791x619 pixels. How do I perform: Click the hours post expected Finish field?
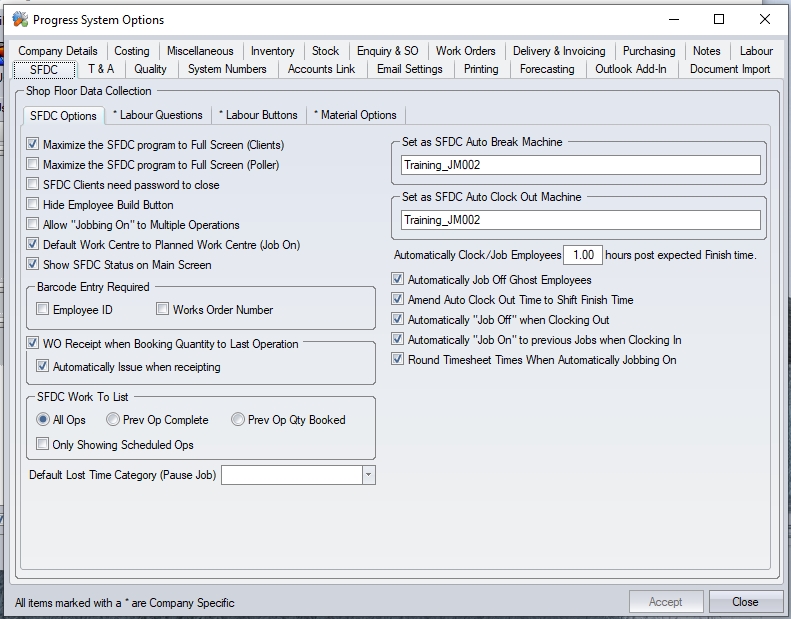583,255
